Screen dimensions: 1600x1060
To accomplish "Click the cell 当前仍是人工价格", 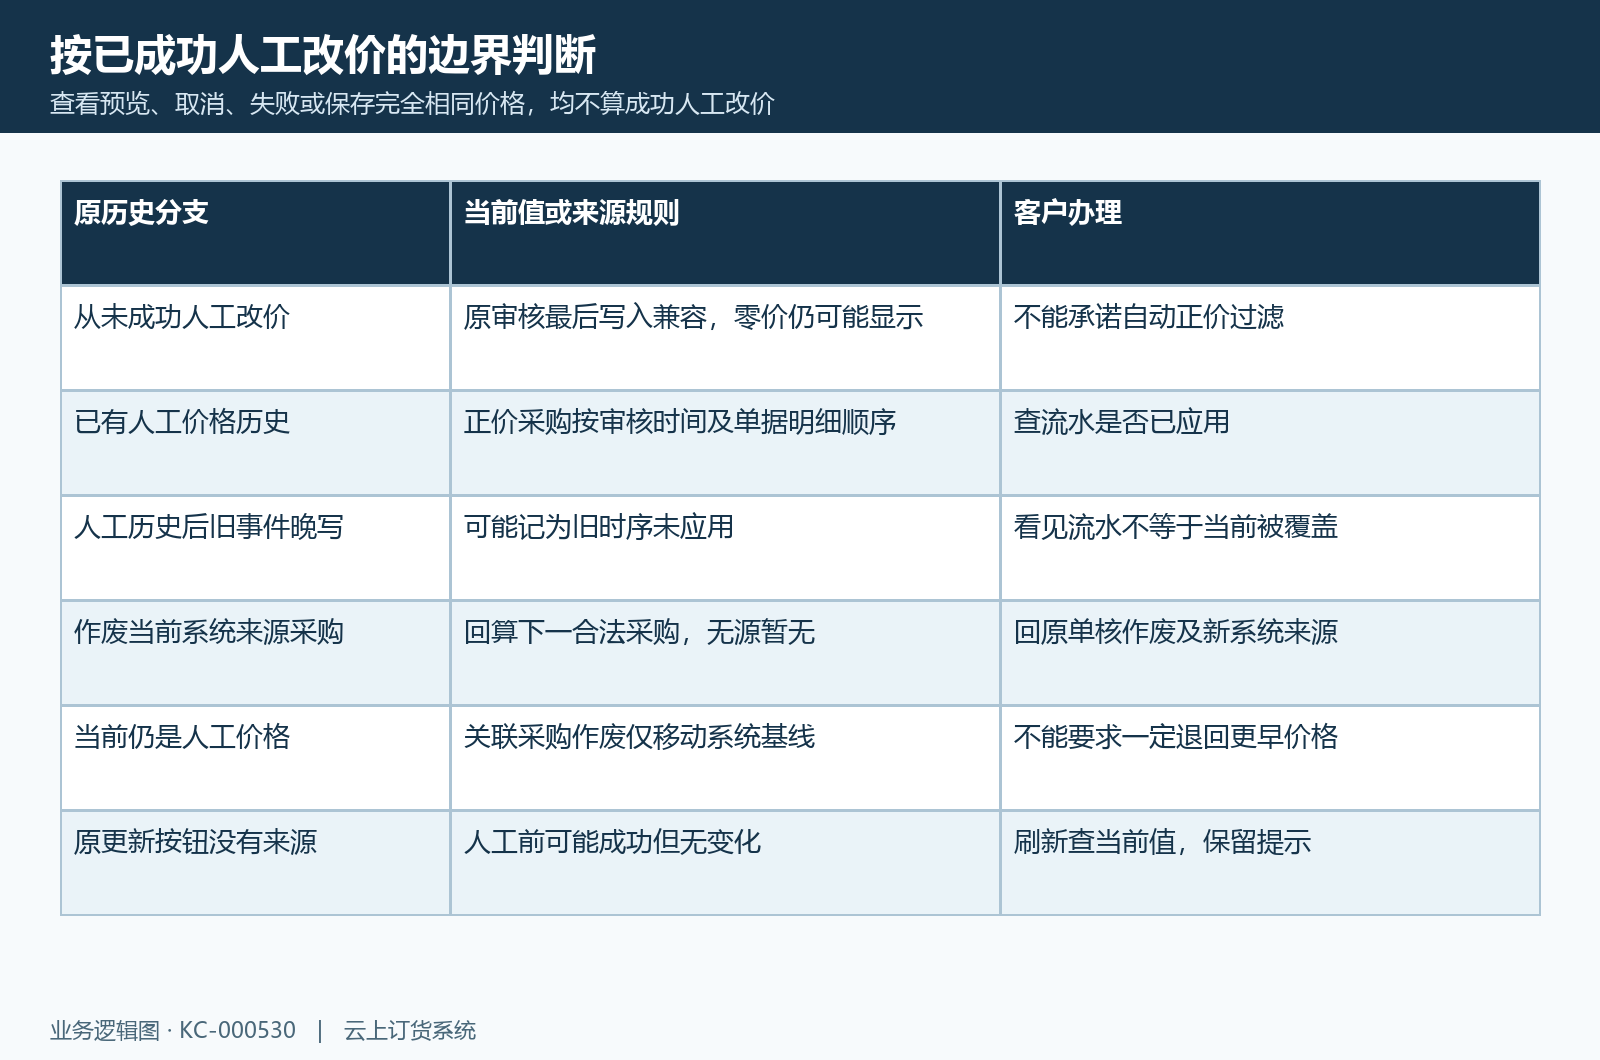I will coord(256,758).
